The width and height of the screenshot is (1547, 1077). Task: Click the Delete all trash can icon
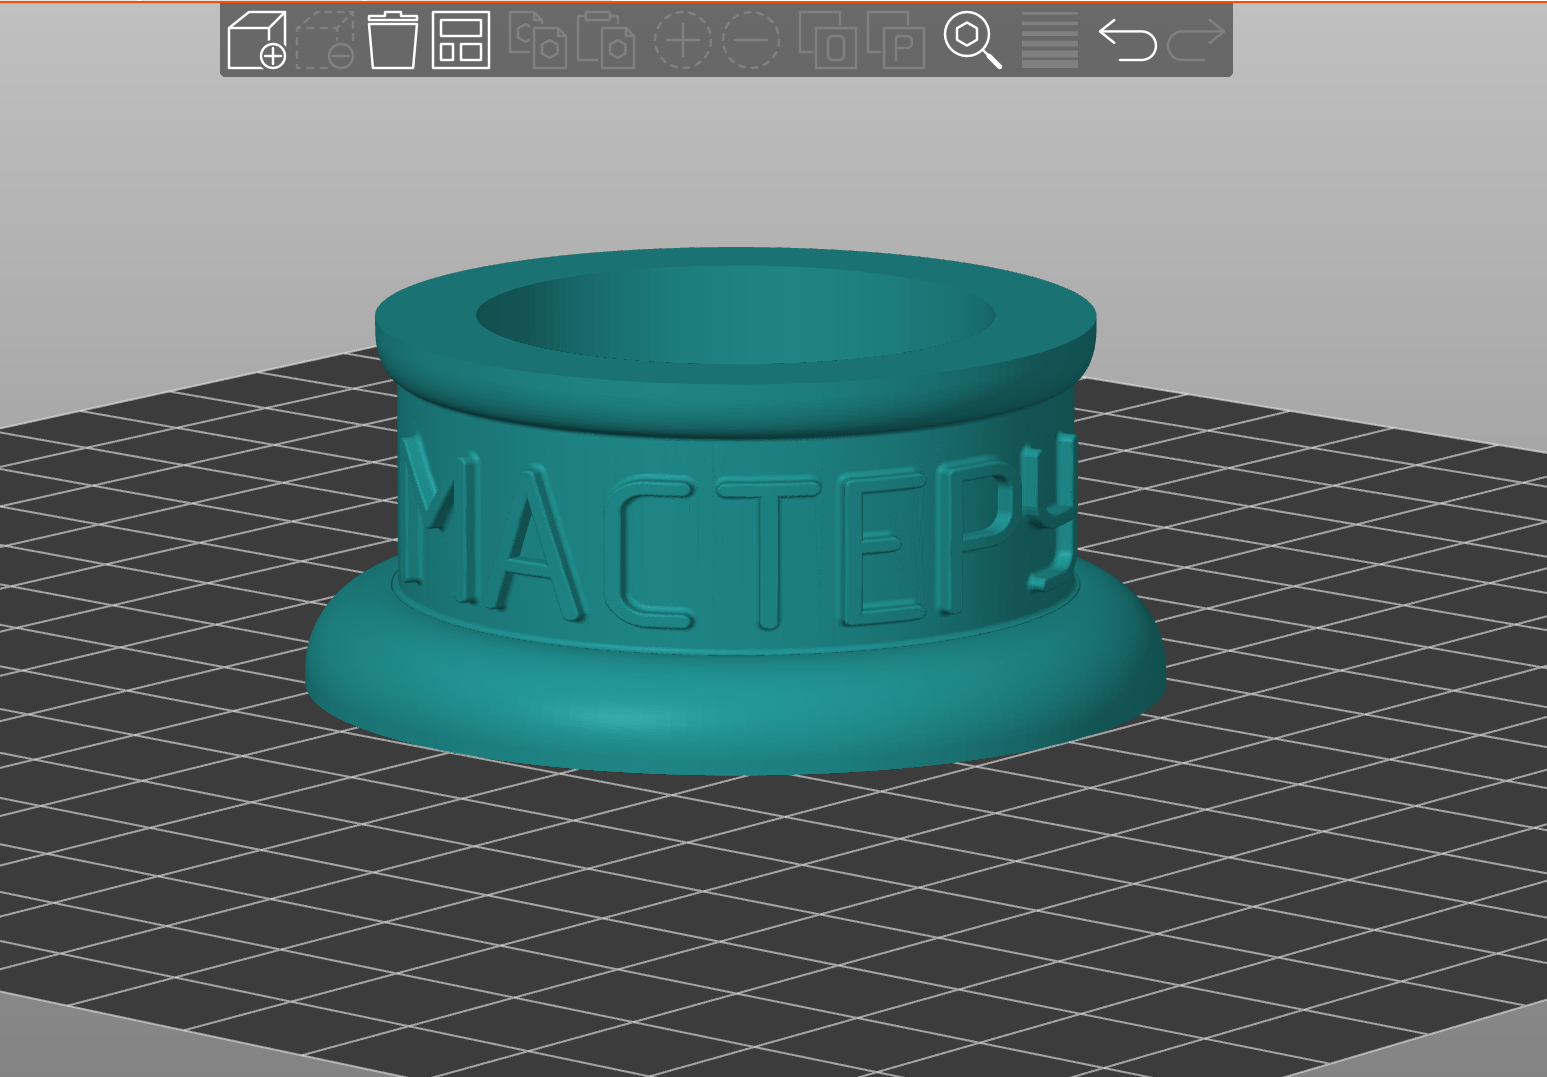click(x=393, y=40)
